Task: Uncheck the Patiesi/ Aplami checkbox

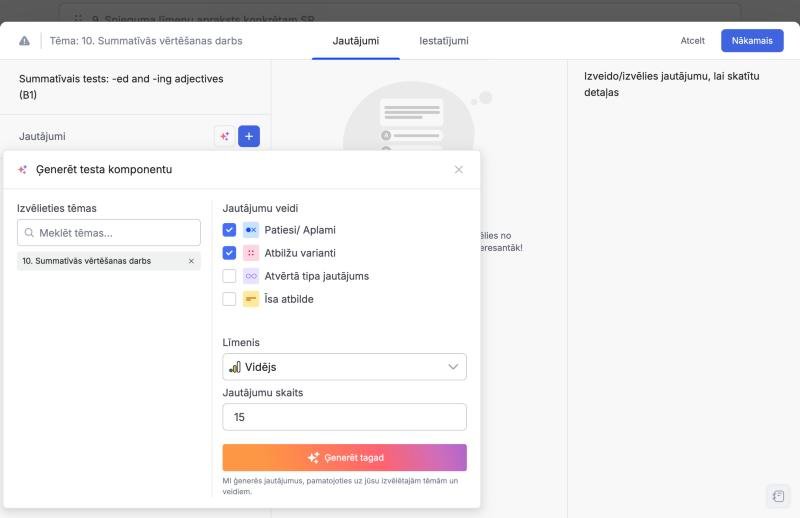Action: [x=229, y=230]
